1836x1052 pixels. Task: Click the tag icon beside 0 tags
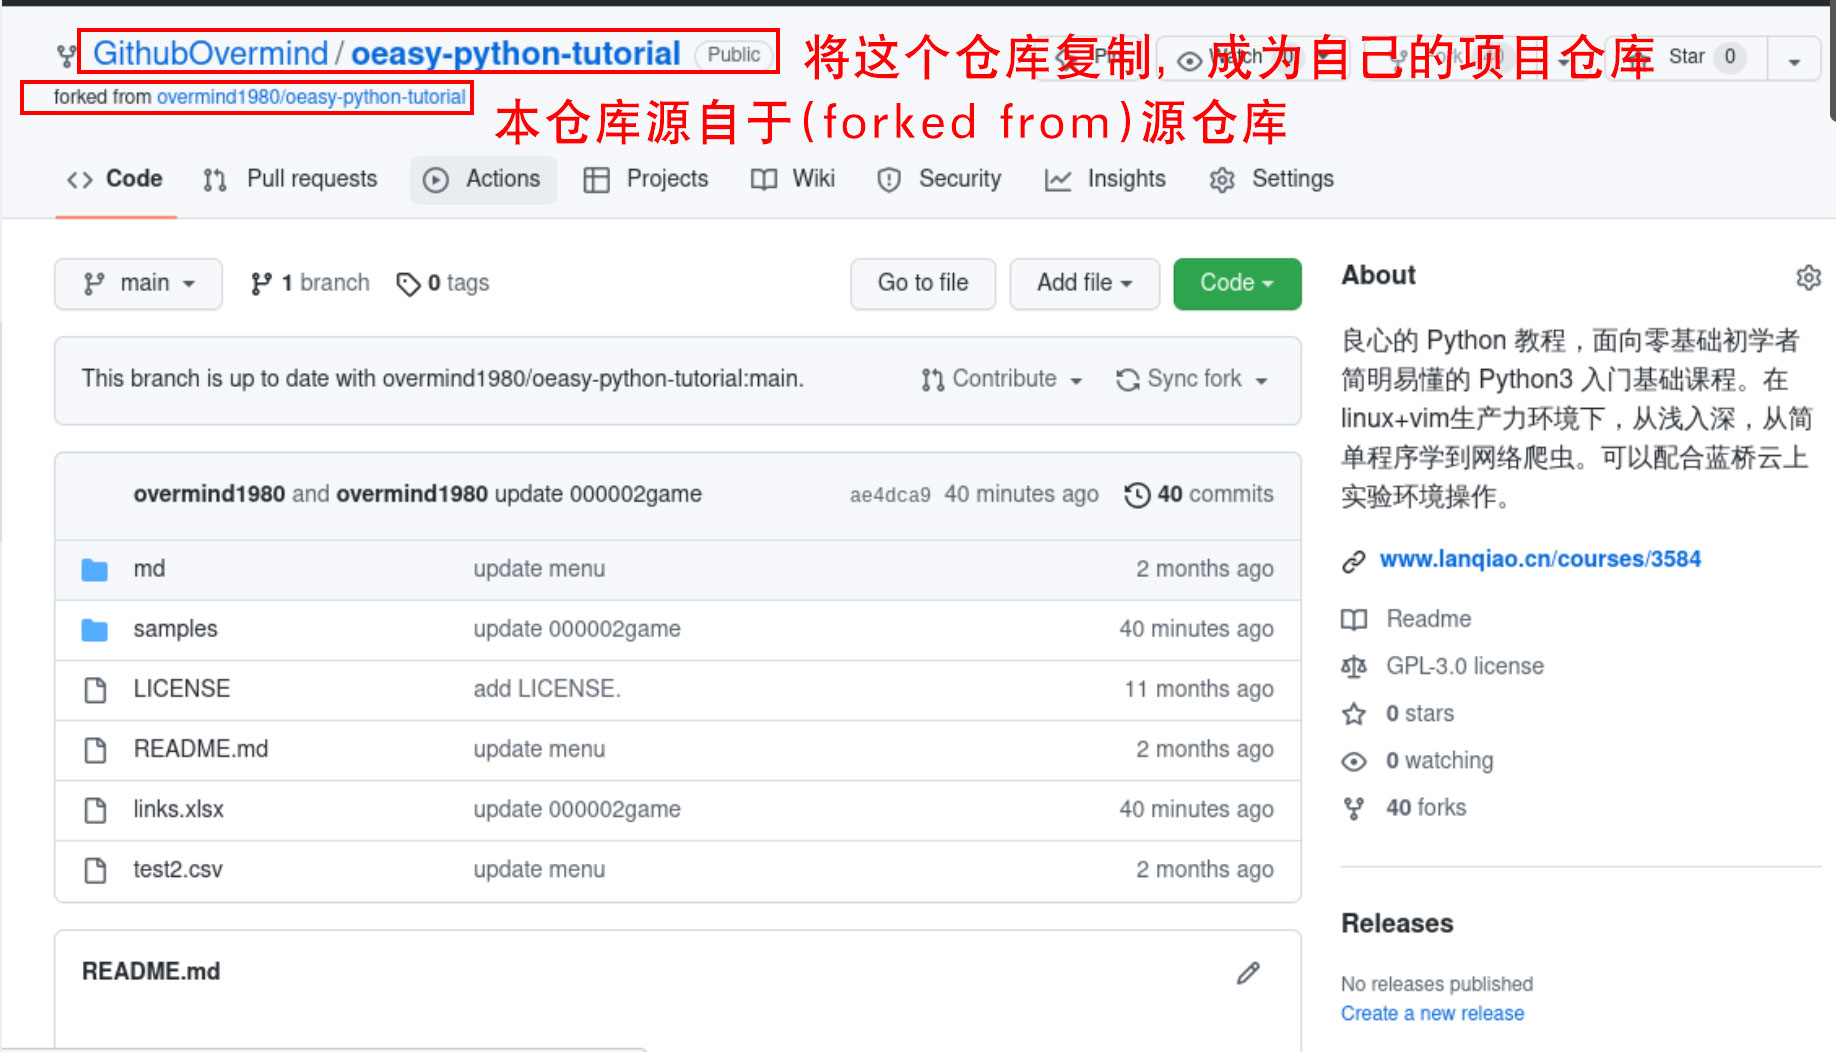(408, 285)
